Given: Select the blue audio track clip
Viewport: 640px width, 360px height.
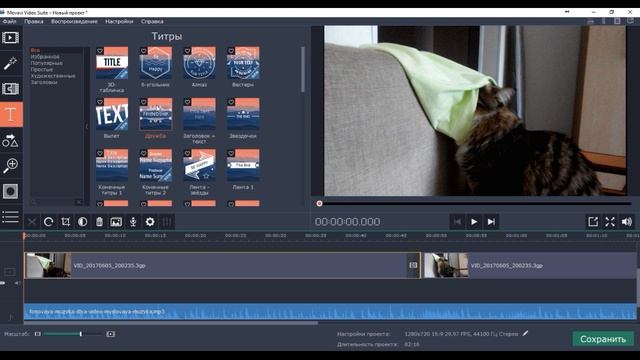Looking at the screenshot, I should coord(330,311).
